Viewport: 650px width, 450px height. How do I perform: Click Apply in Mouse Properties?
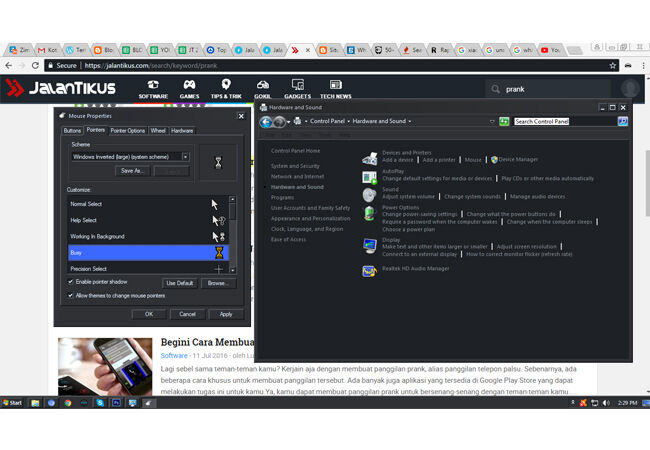coord(226,314)
